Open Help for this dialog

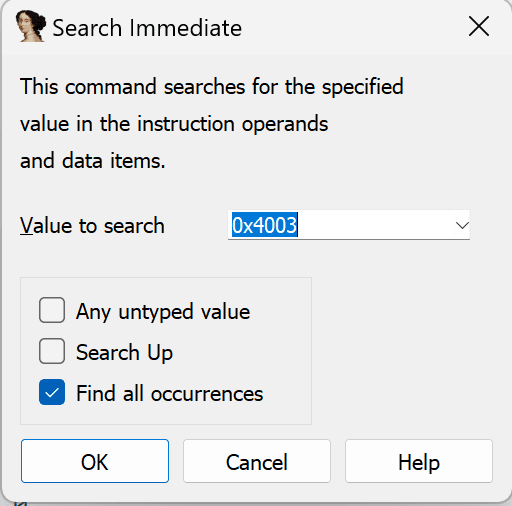pos(419,461)
